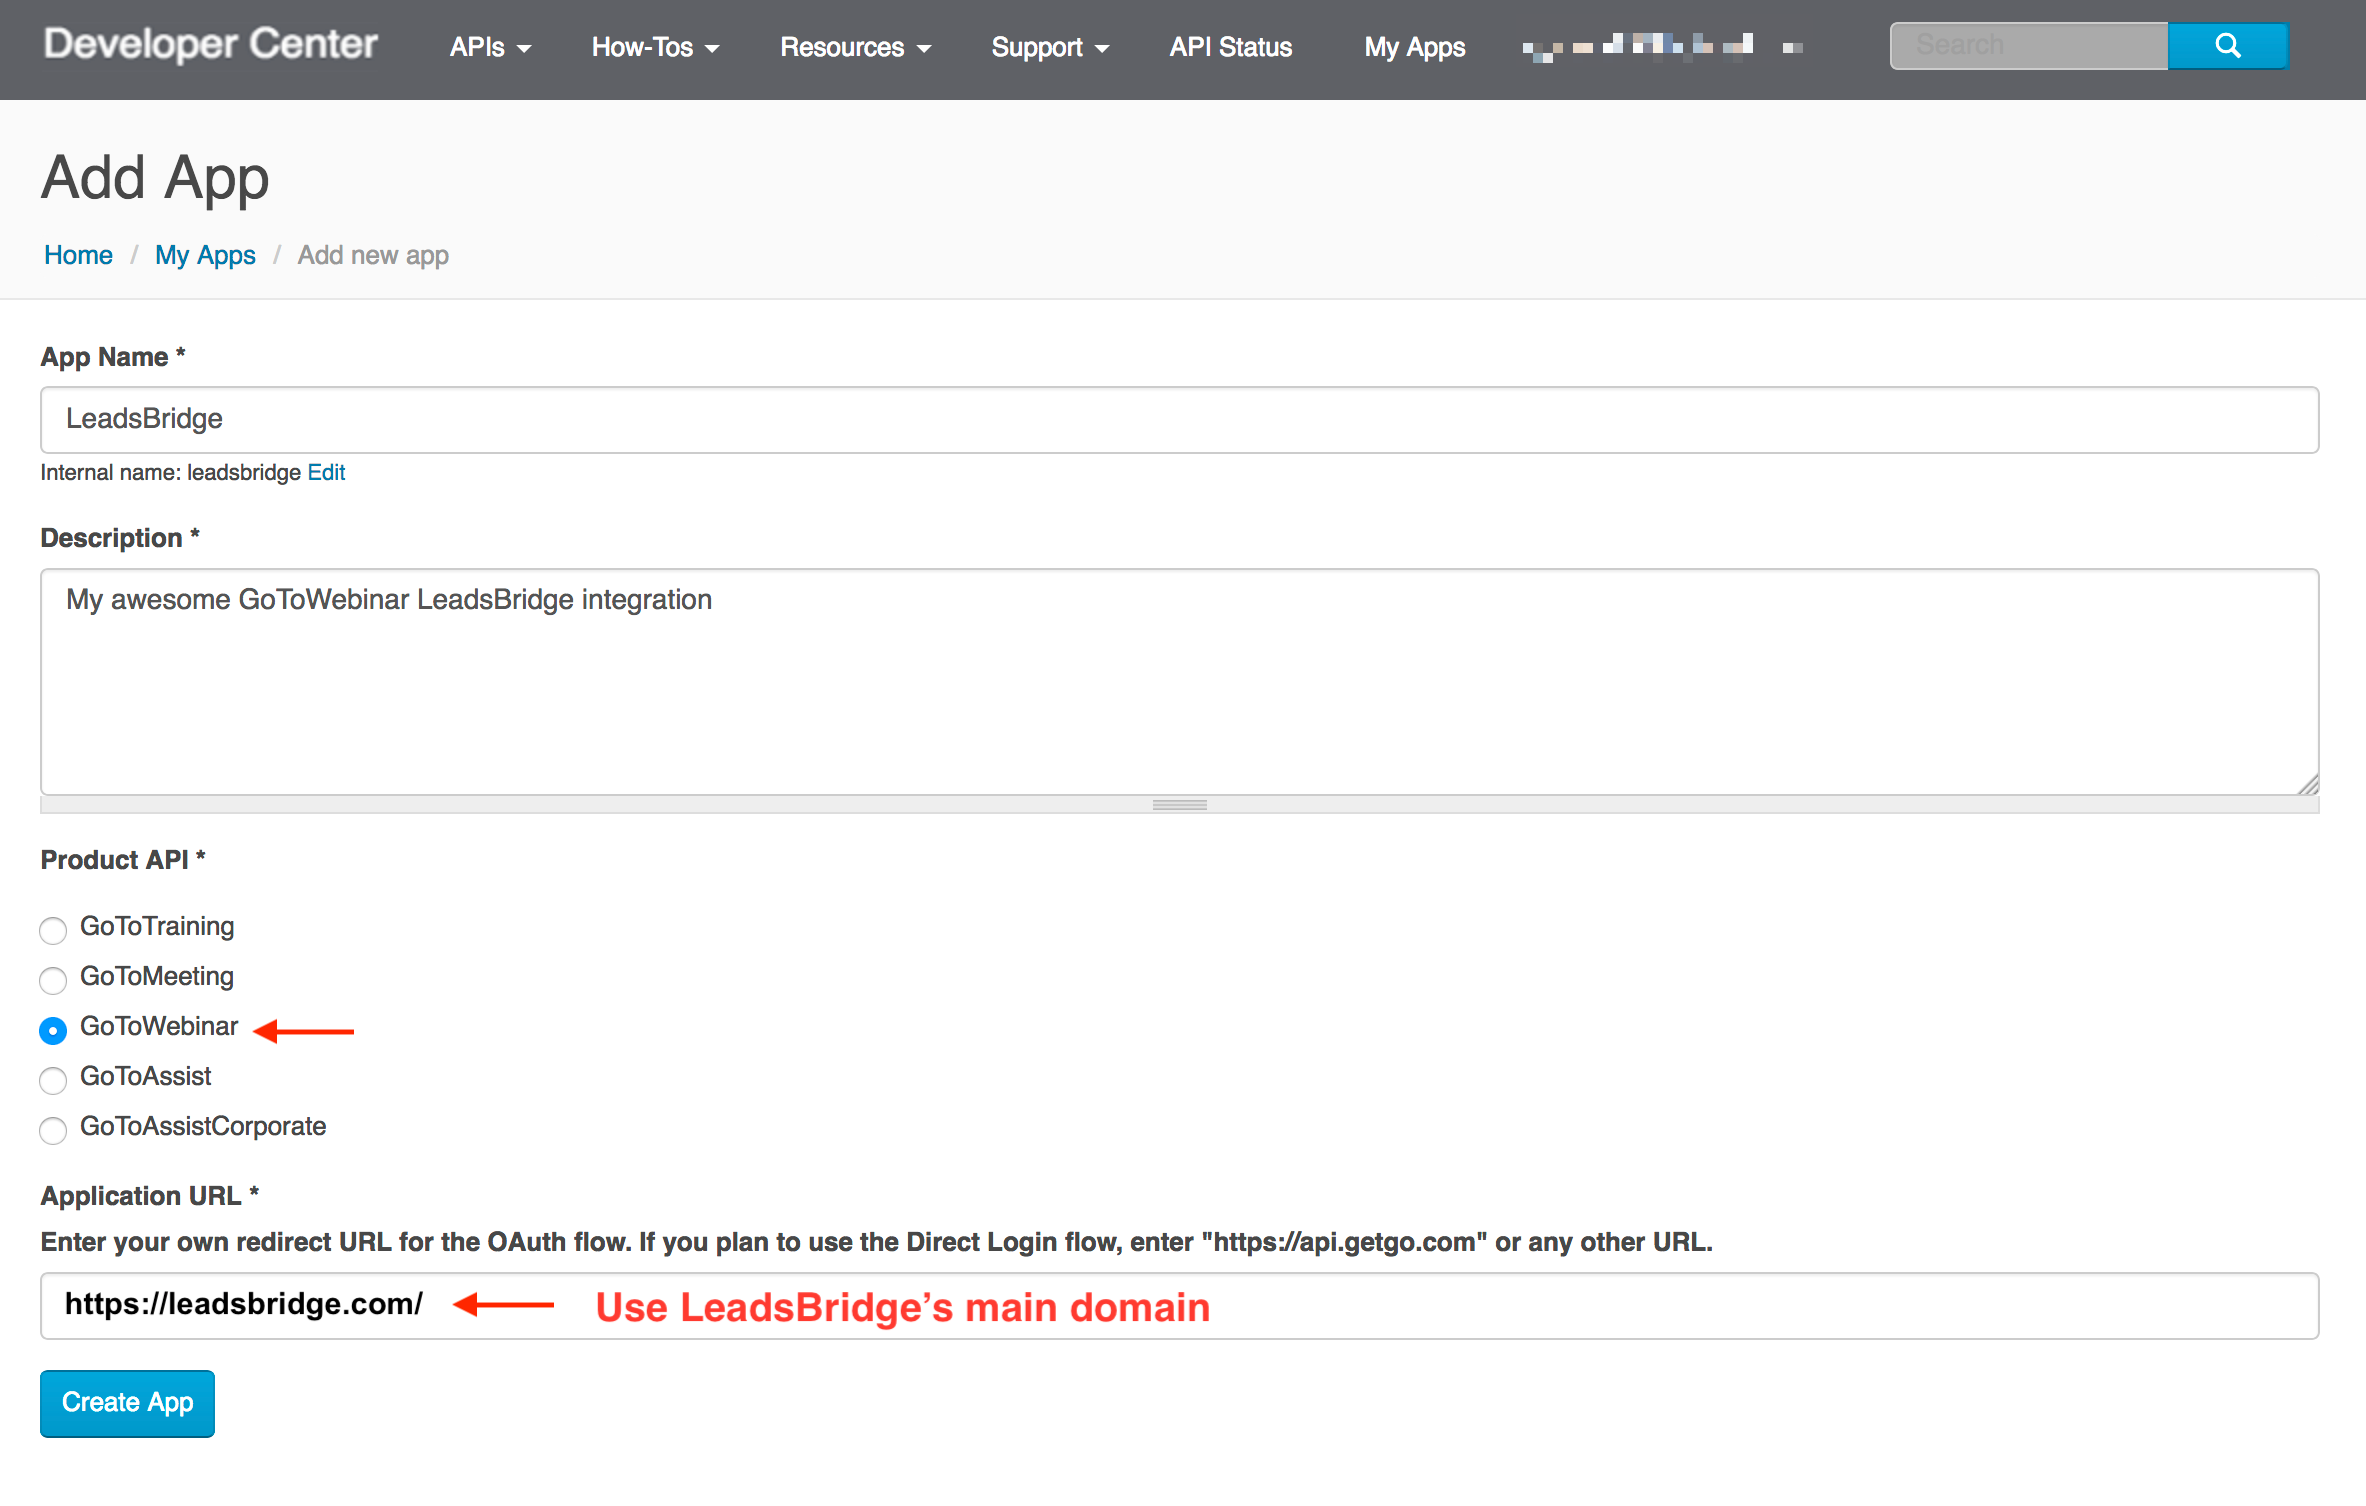The image size is (2366, 1506).
Task: Click the 'Add new app' breadcrumb text
Action: pos(373,255)
